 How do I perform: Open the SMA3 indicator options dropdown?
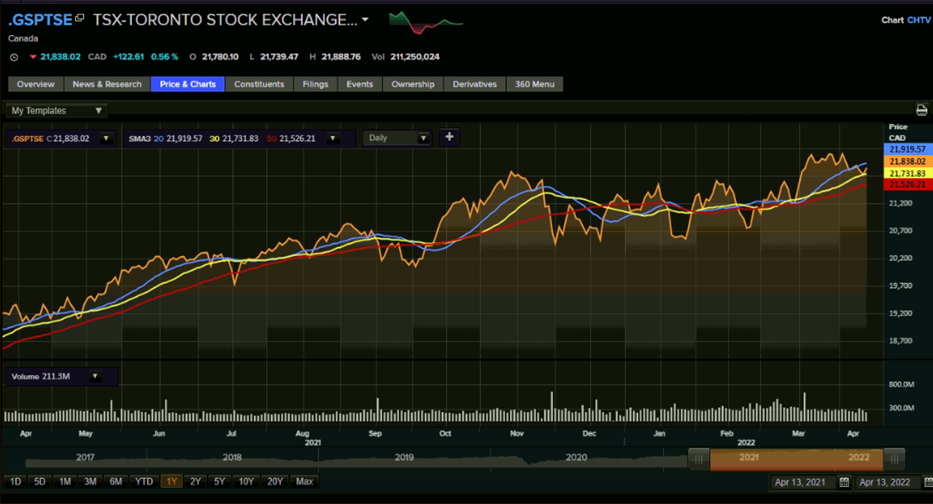(x=333, y=139)
